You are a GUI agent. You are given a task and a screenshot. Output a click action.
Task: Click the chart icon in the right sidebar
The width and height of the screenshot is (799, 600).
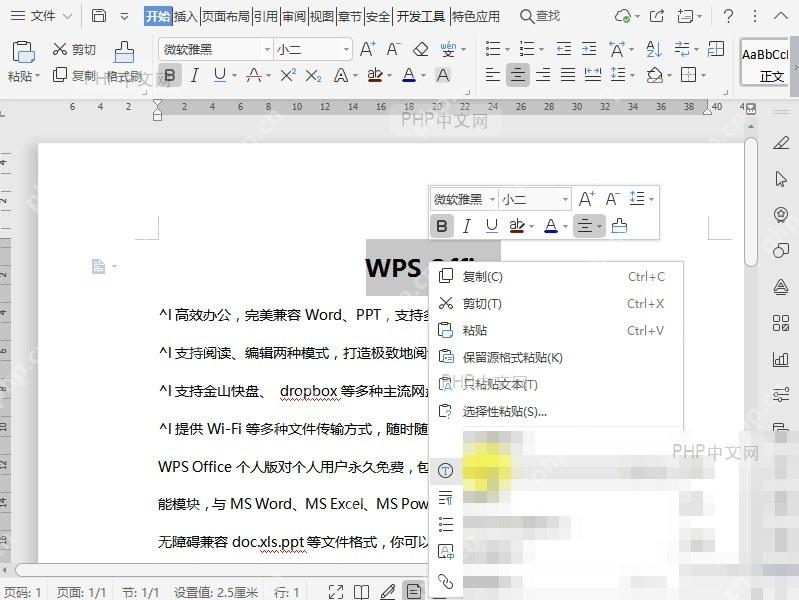[x=781, y=359]
